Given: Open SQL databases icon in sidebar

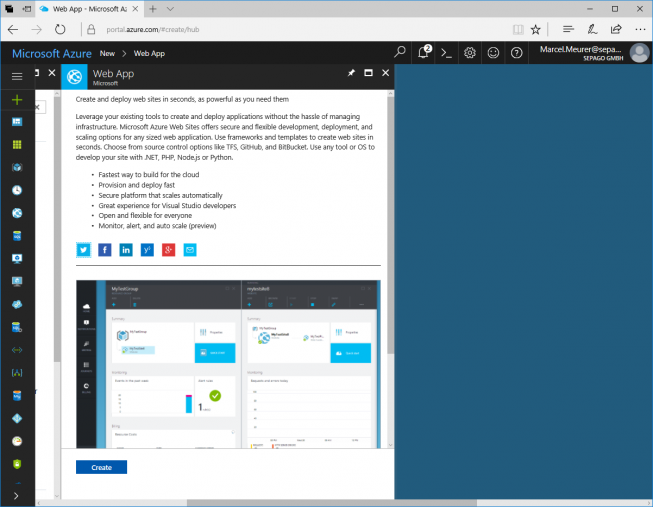Looking at the screenshot, I should 17,236.
